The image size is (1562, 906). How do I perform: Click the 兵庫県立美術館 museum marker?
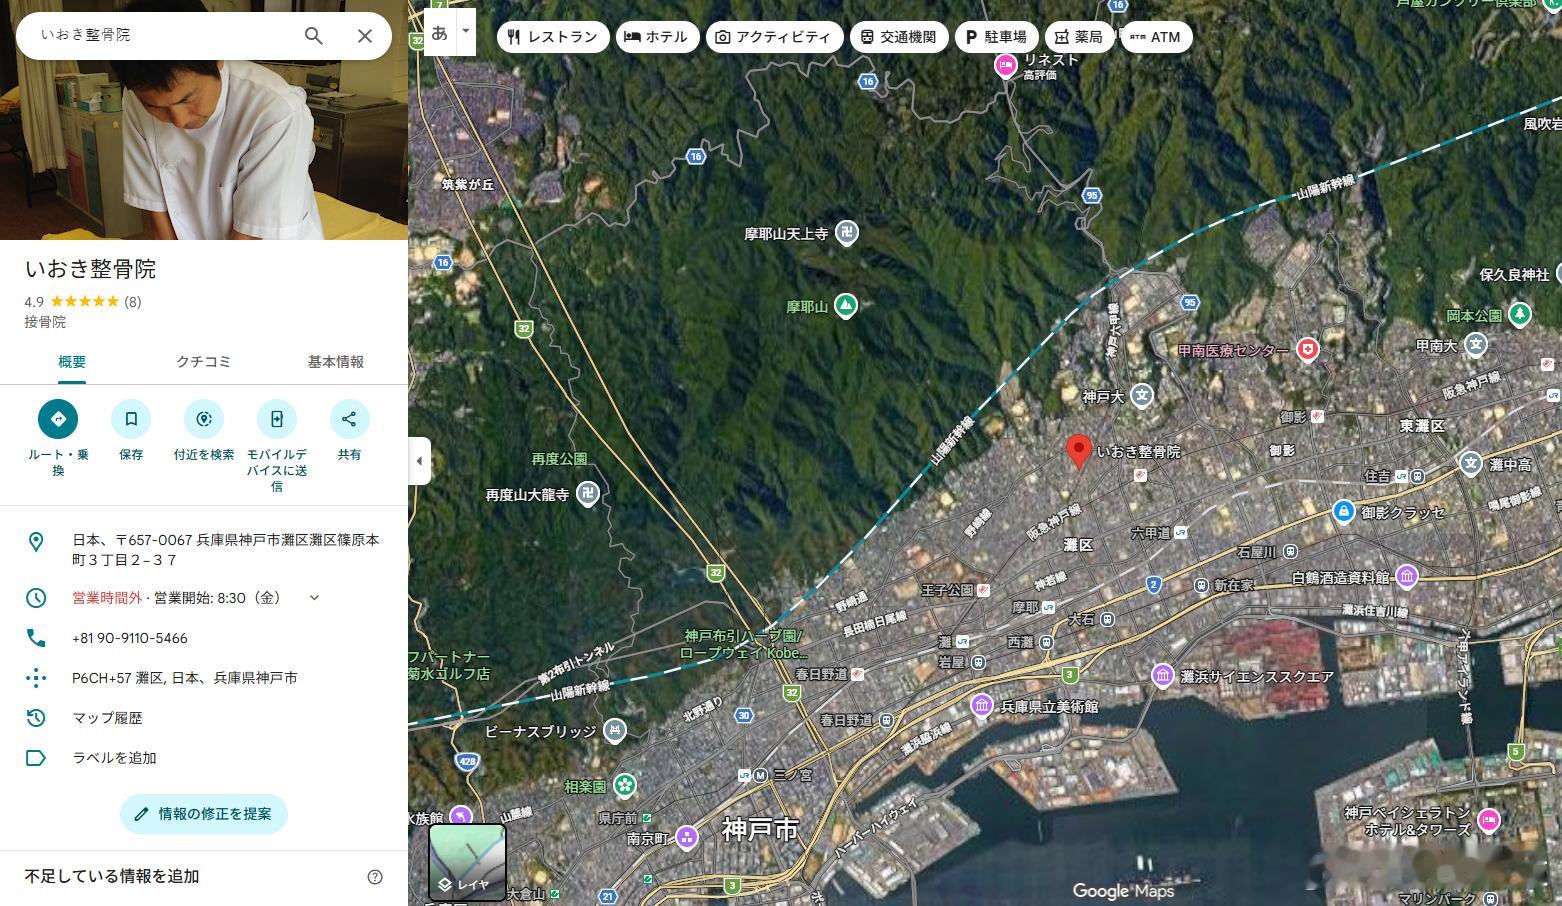982,706
